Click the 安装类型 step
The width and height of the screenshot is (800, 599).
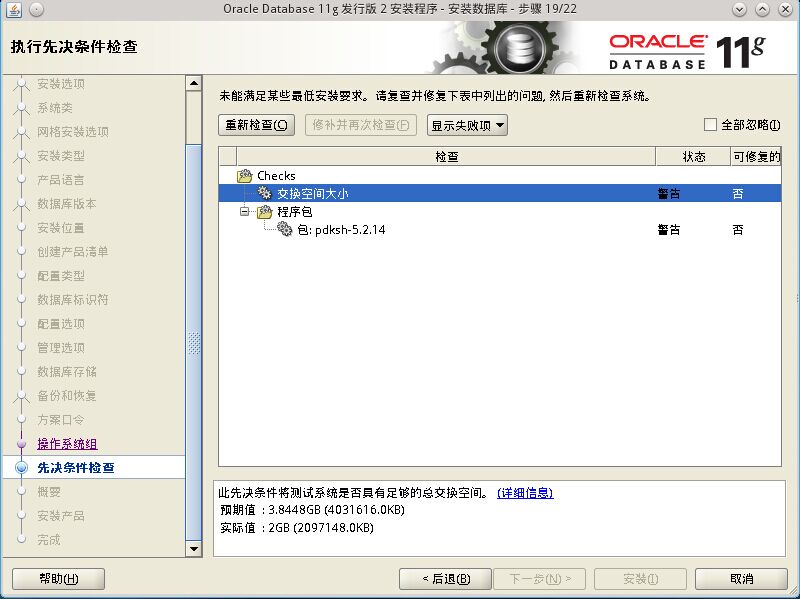[61, 156]
